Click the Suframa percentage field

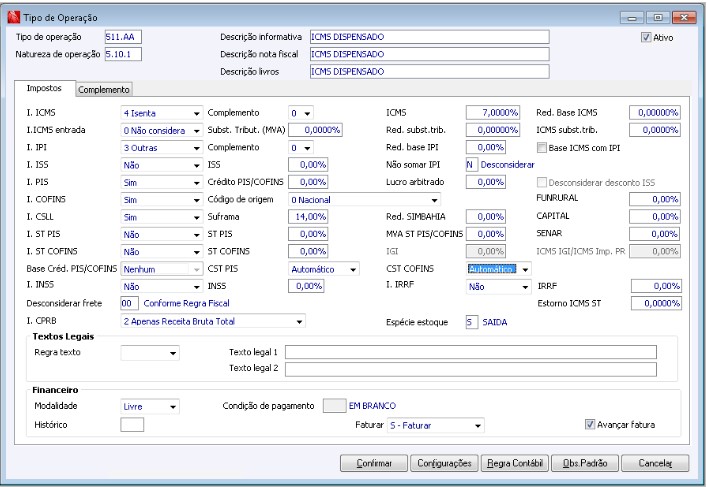tap(308, 216)
